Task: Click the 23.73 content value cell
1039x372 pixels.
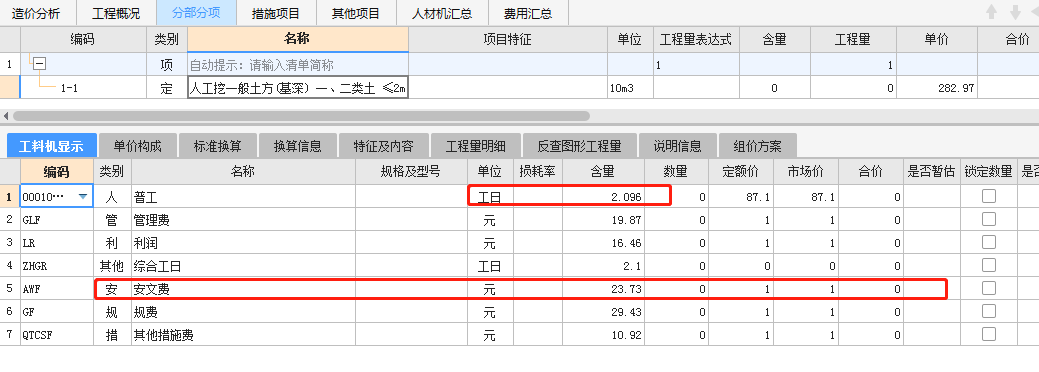Action: tap(604, 289)
